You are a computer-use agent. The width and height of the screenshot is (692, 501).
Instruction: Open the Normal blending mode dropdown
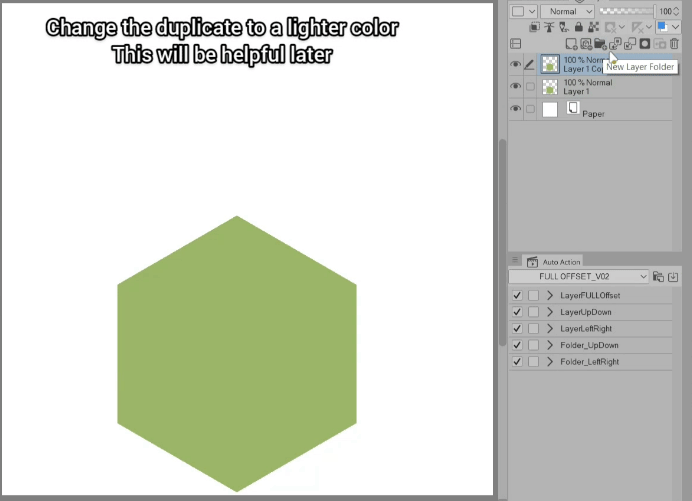(x=567, y=11)
